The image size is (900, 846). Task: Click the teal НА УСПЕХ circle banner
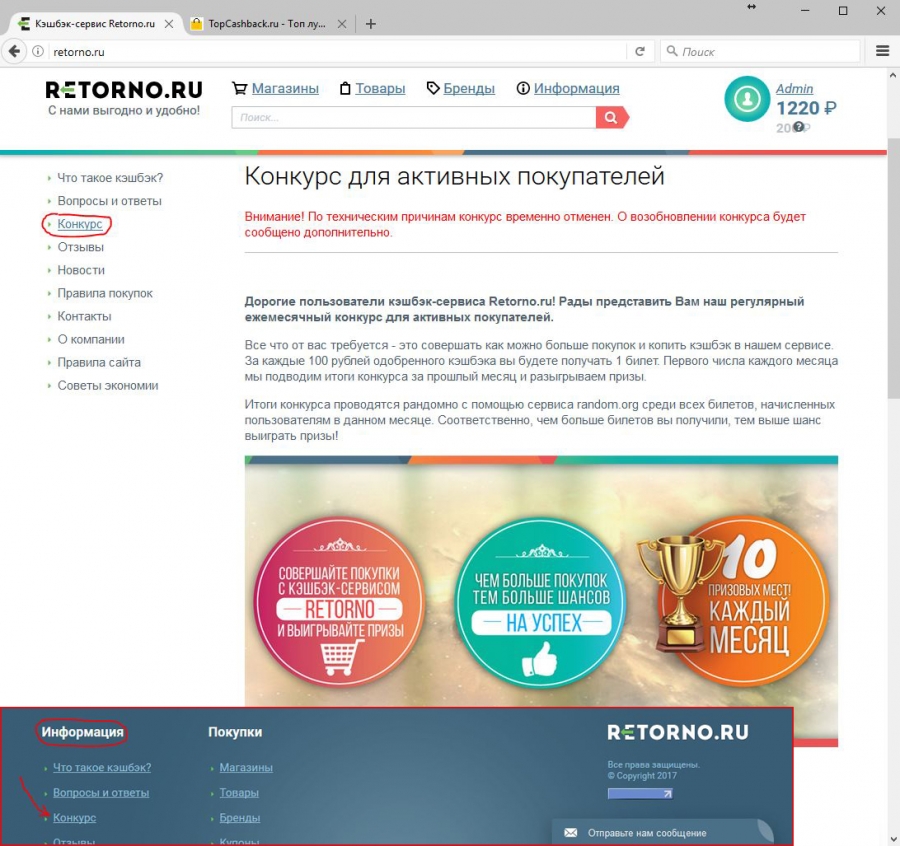point(541,603)
